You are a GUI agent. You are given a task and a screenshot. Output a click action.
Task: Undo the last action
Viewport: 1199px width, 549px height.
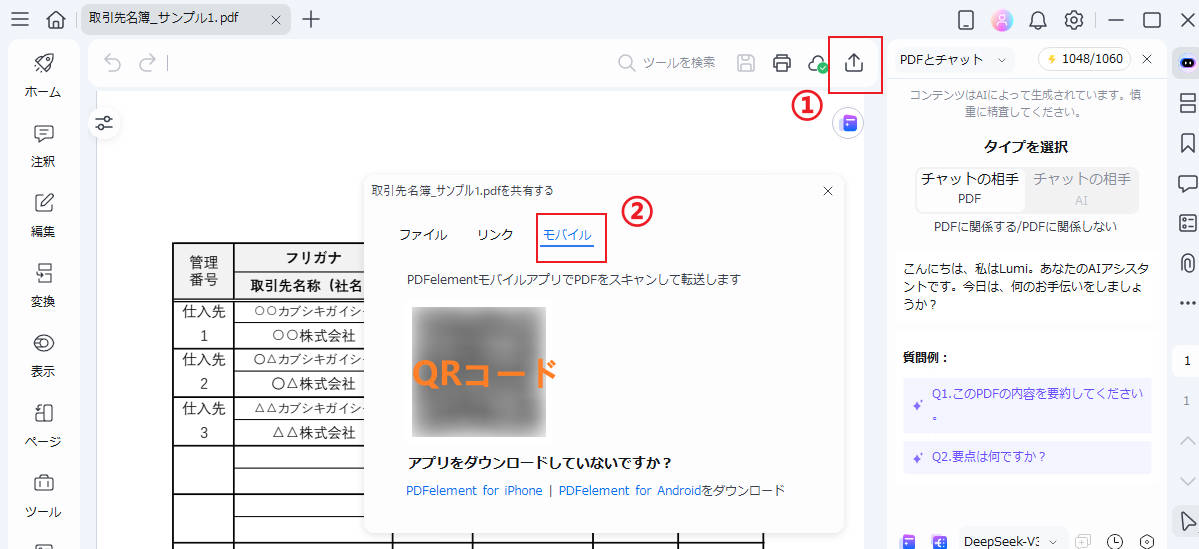(x=112, y=63)
